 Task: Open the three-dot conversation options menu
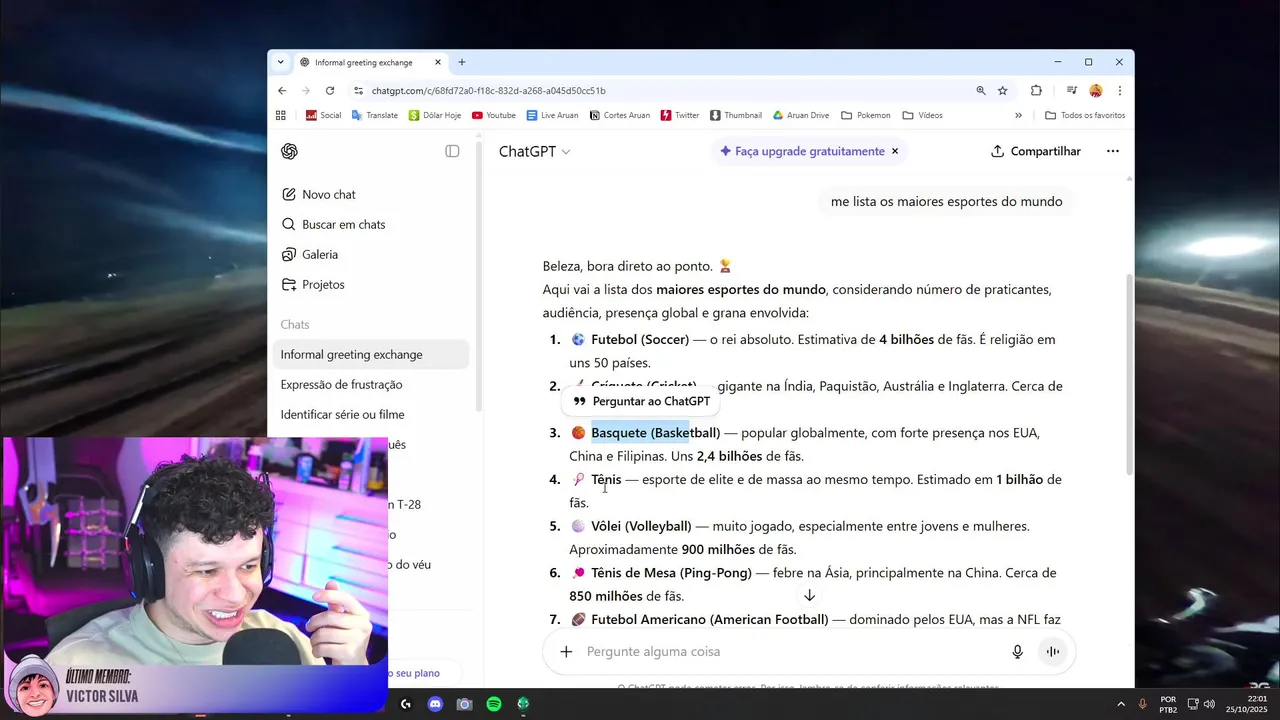click(x=1112, y=151)
